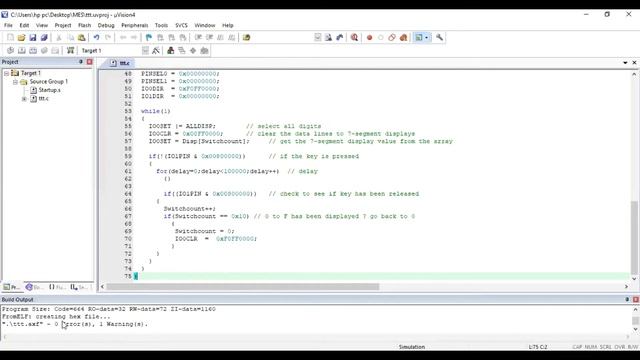This screenshot has height=360, width=640.
Task: Click the editor vertical scrollbar thumb
Action: [x=634, y=238]
